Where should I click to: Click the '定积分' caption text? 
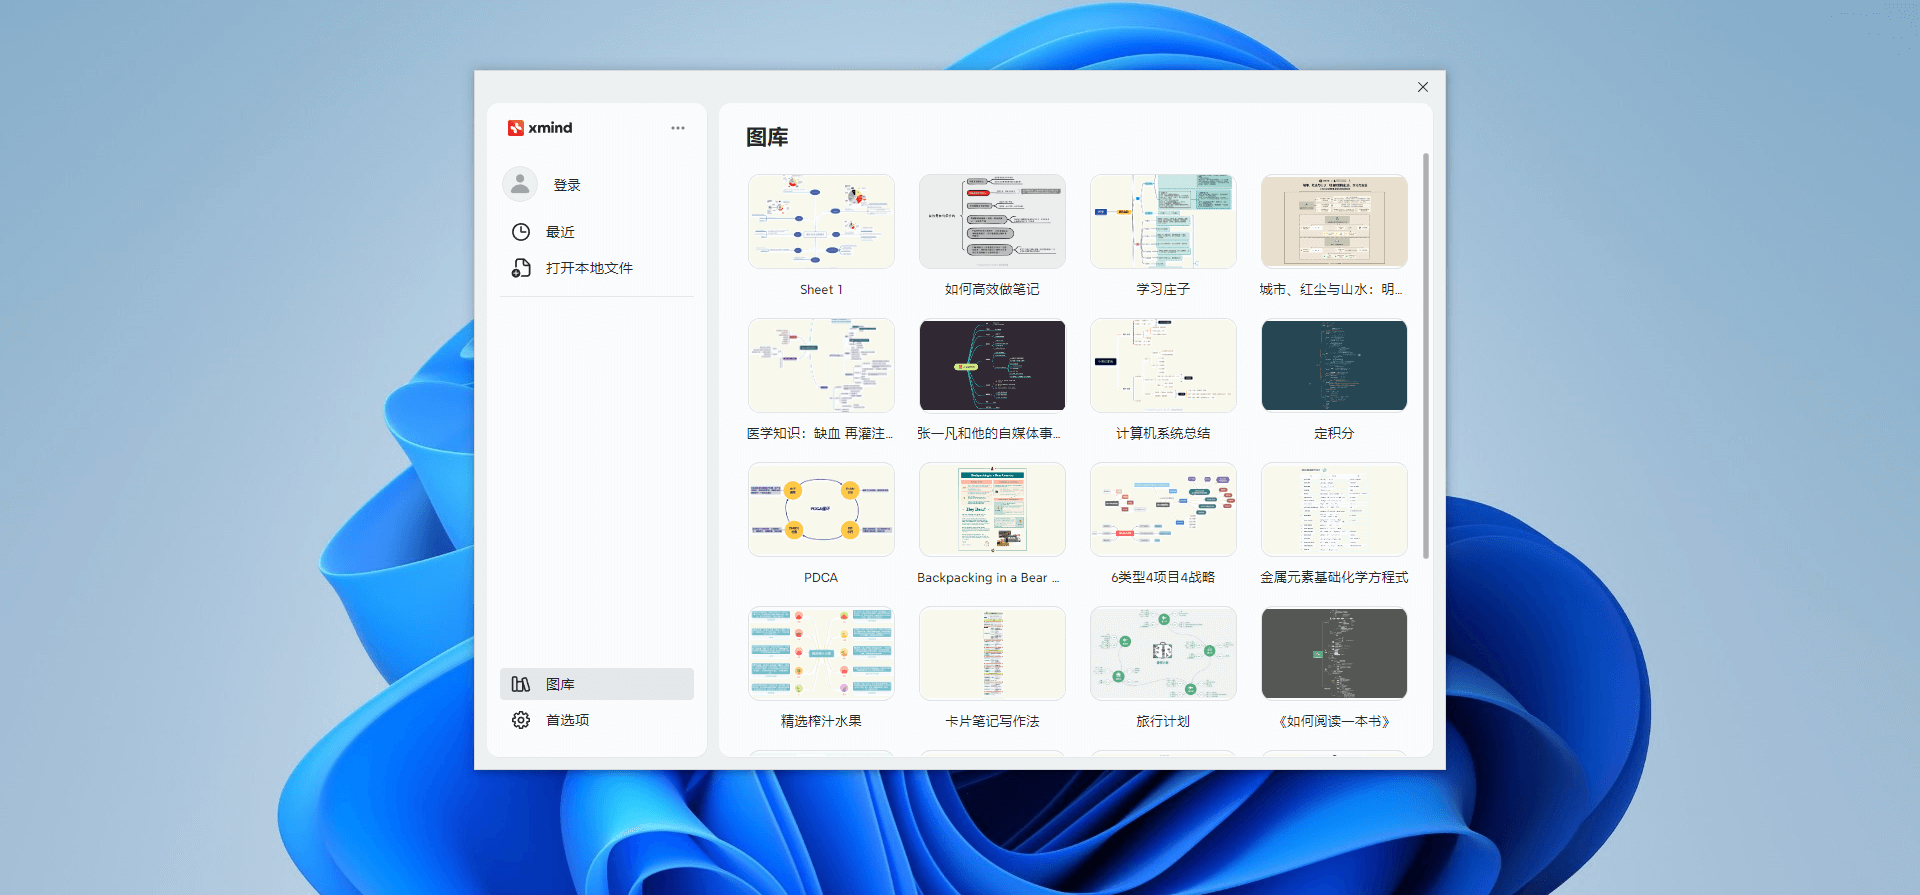[x=1334, y=433]
